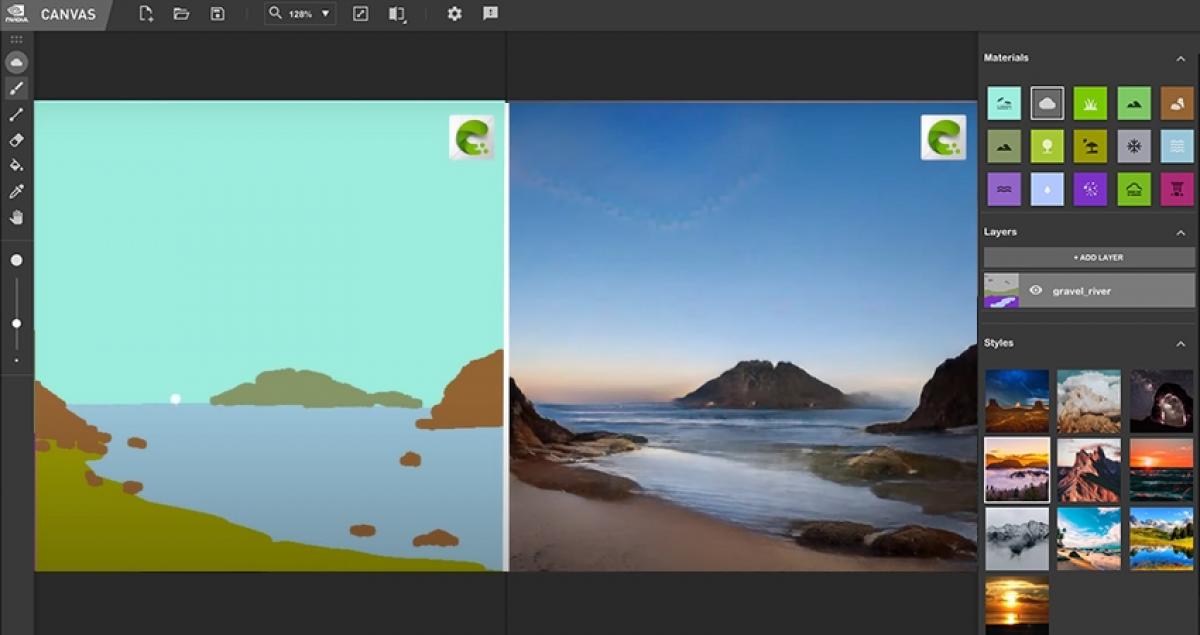Click the New File icon
The width and height of the screenshot is (1200, 635).
coord(146,14)
